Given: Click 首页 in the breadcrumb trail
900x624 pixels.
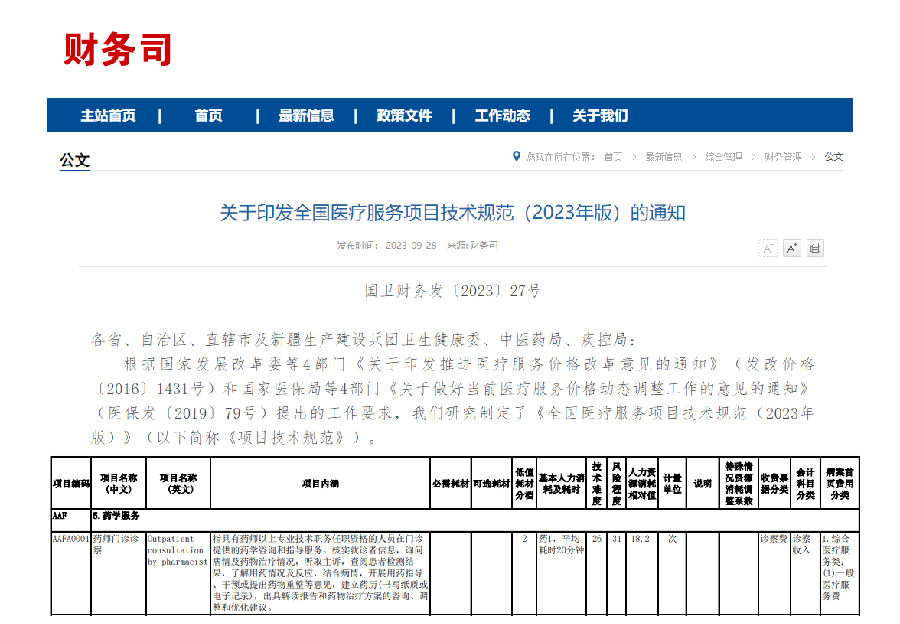Looking at the screenshot, I should tap(613, 157).
